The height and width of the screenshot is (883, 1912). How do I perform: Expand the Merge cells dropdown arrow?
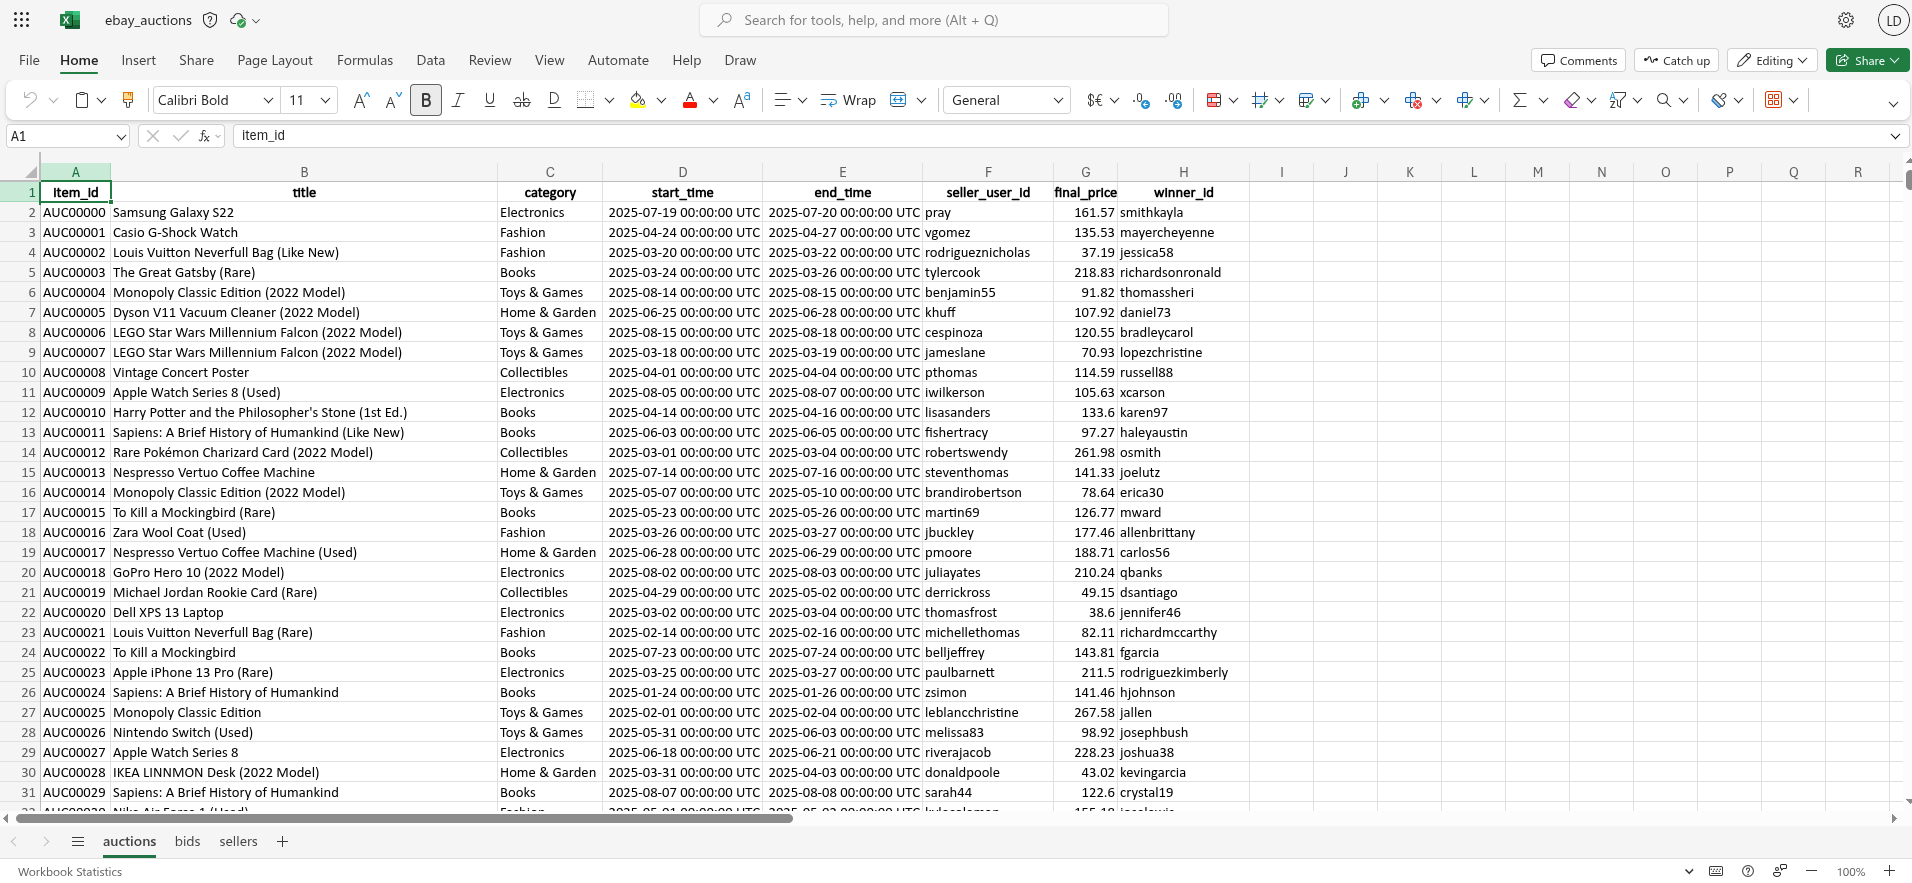pyautogui.click(x=921, y=100)
